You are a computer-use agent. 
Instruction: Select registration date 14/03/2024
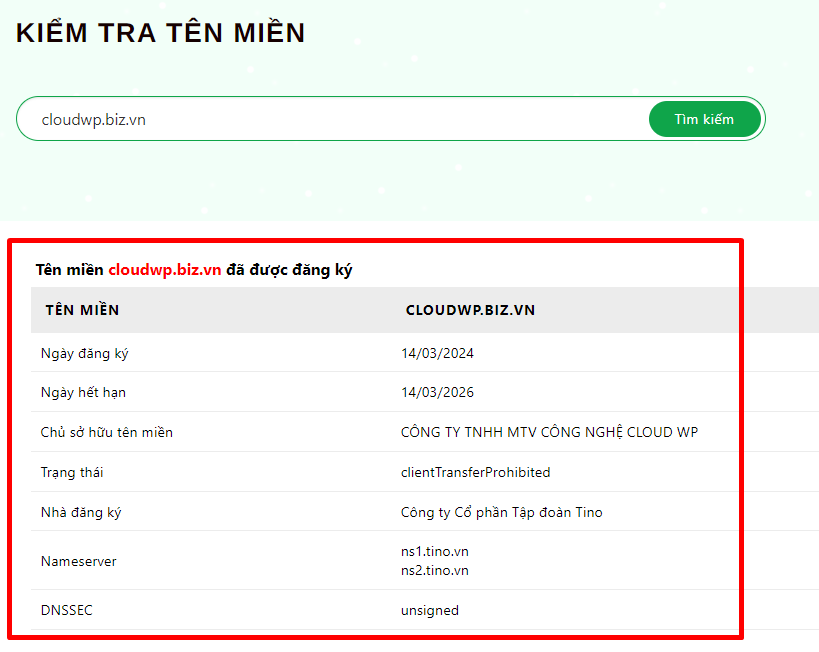pos(437,354)
